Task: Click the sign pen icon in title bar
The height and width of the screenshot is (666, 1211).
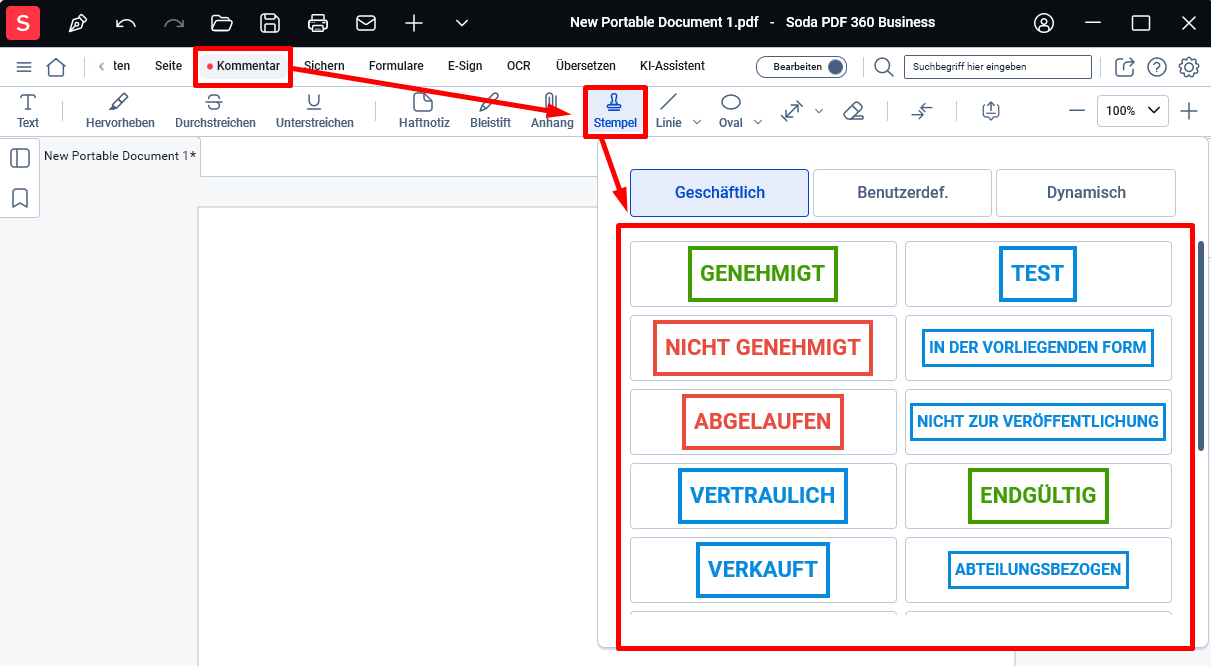Action: point(77,22)
